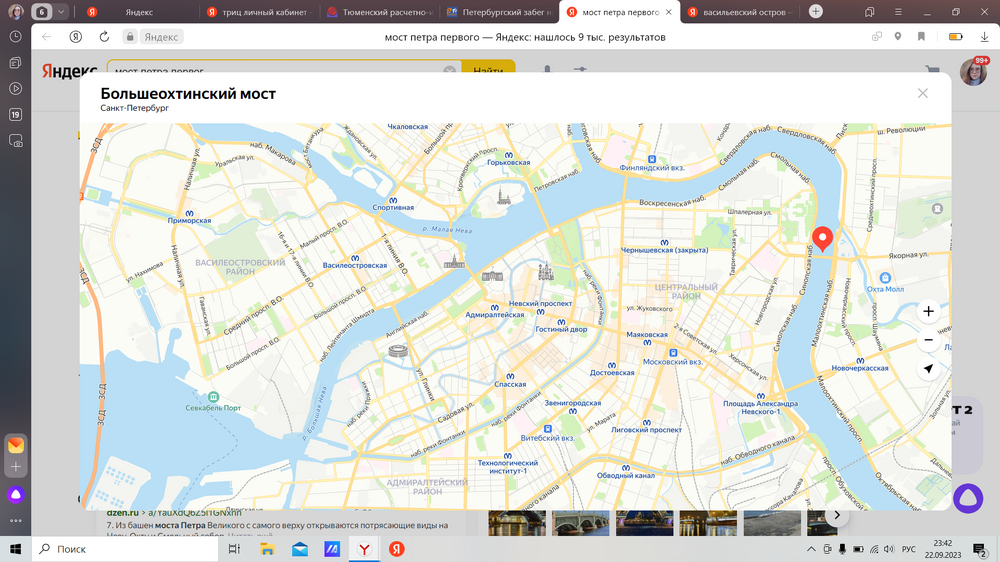The image size is (1000, 562).
Task: Show hidden tray icons chevron
Action: [x=811, y=549]
